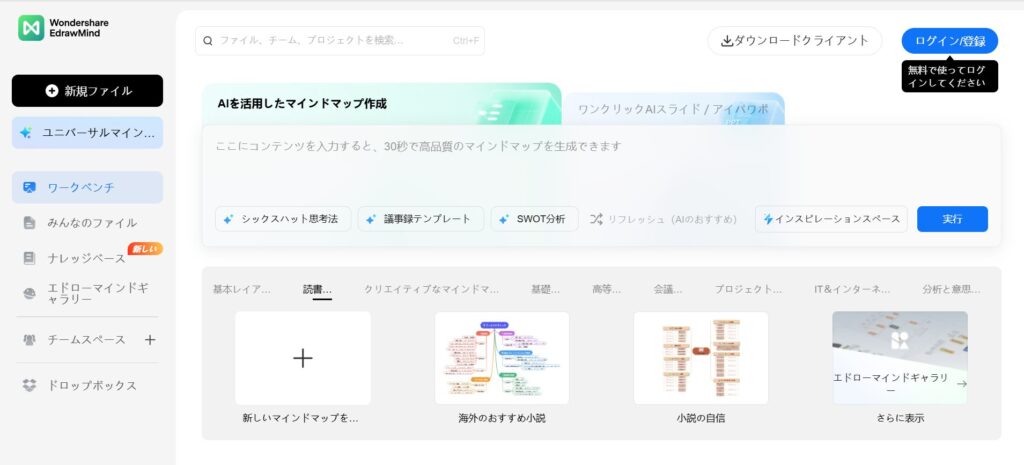Click the sparkle icon on SWOT分析

(x=504, y=219)
